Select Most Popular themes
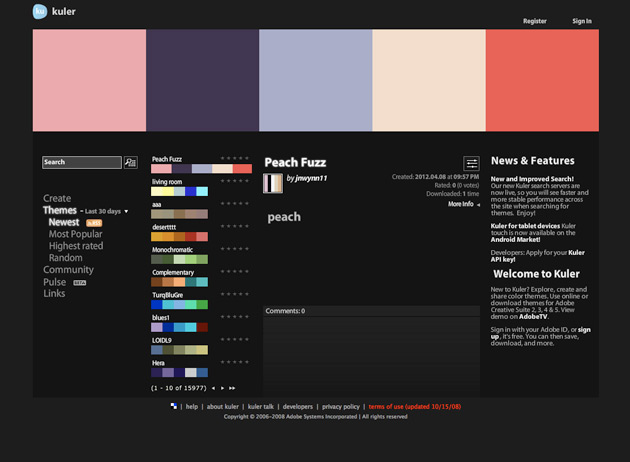Image resolution: width=630 pixels, height=462 pixels. coord(75,234)
